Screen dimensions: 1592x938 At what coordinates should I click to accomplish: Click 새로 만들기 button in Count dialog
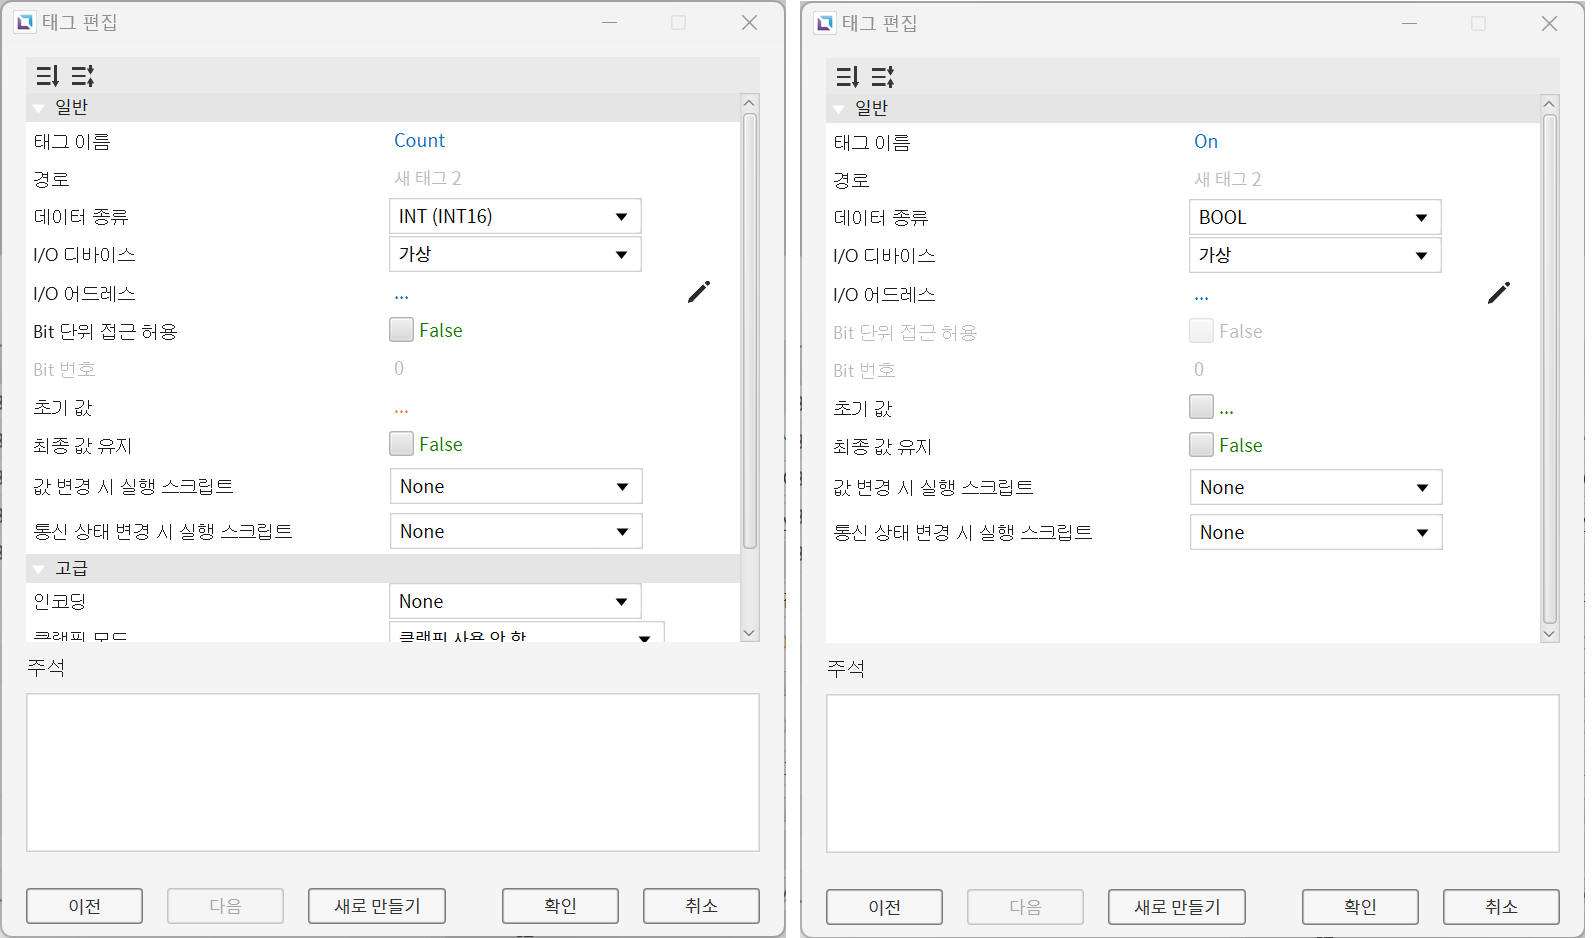(377, 906)
